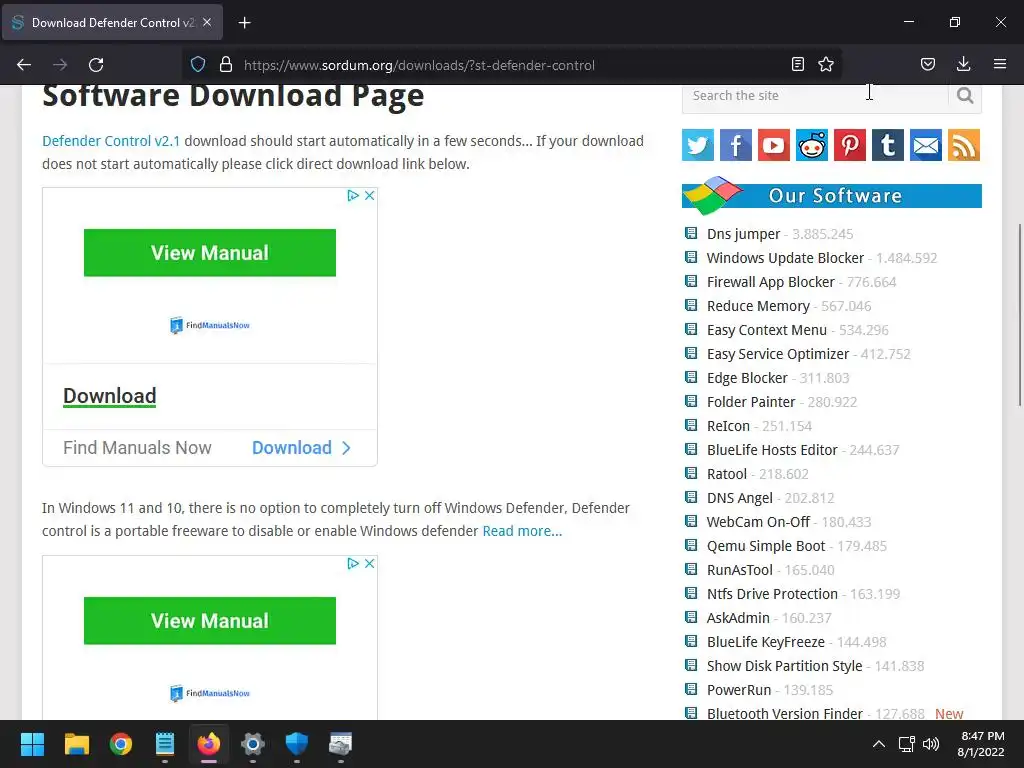Open the RSS feed icon

click(964, 145)
